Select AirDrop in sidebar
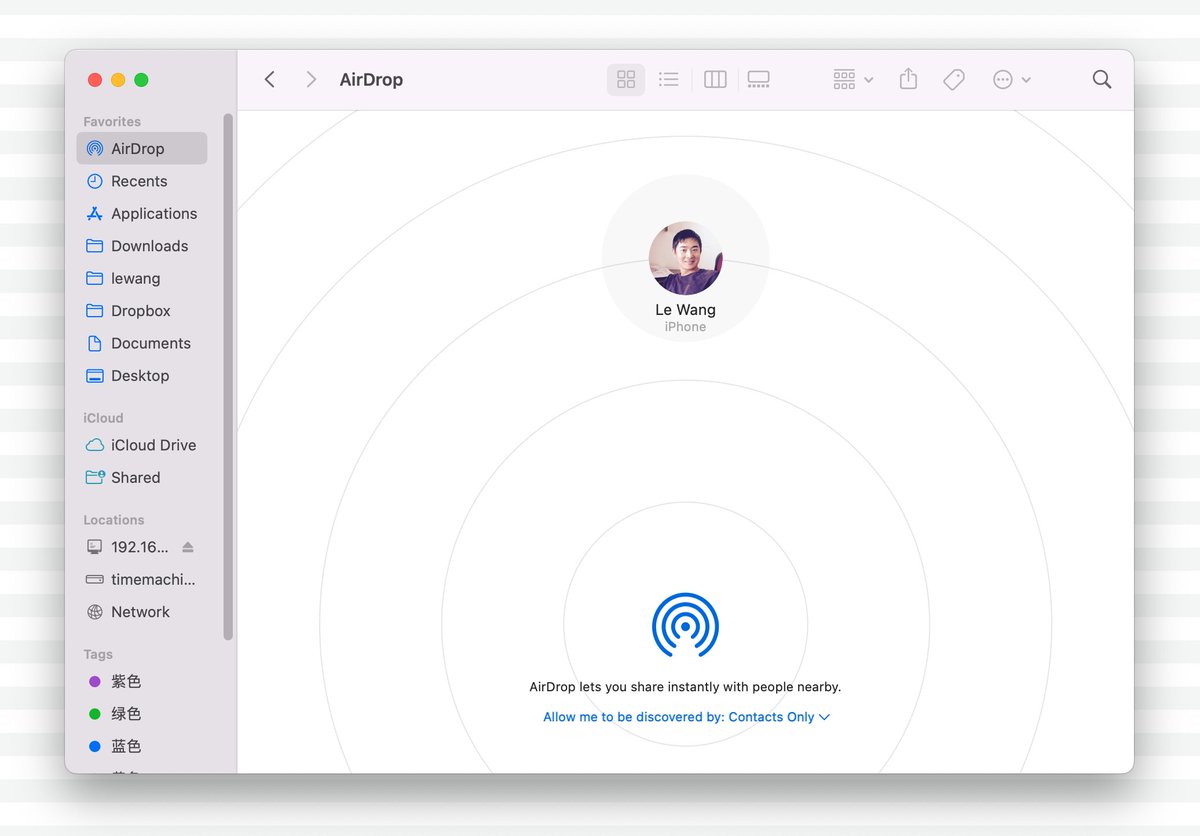1200x836 pixels. coord(142,148)
